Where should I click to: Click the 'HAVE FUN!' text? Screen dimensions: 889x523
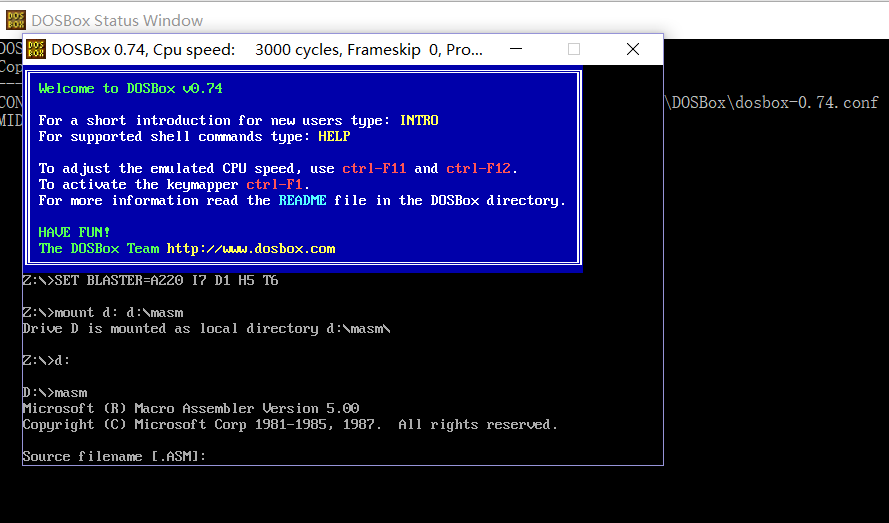[74, 232]
